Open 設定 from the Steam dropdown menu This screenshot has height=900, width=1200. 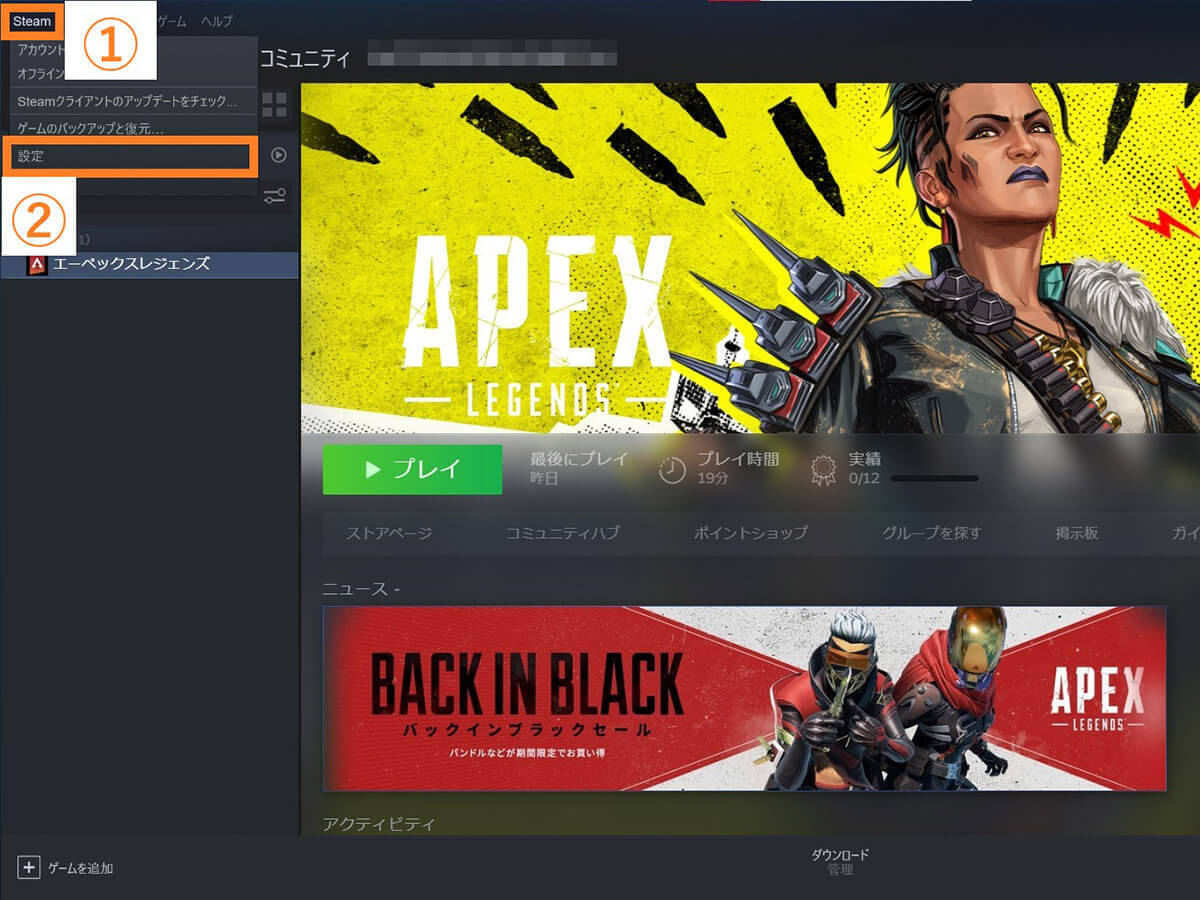(129, 156)
